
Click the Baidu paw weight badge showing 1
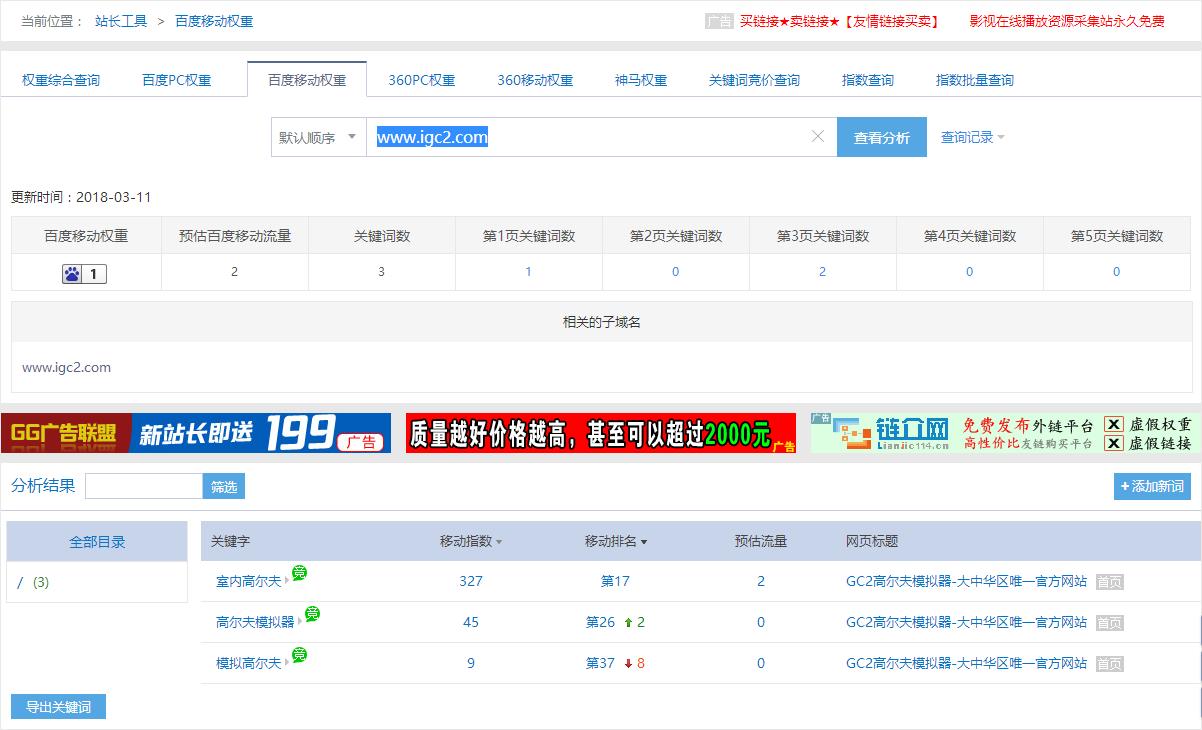click(83, 274)
